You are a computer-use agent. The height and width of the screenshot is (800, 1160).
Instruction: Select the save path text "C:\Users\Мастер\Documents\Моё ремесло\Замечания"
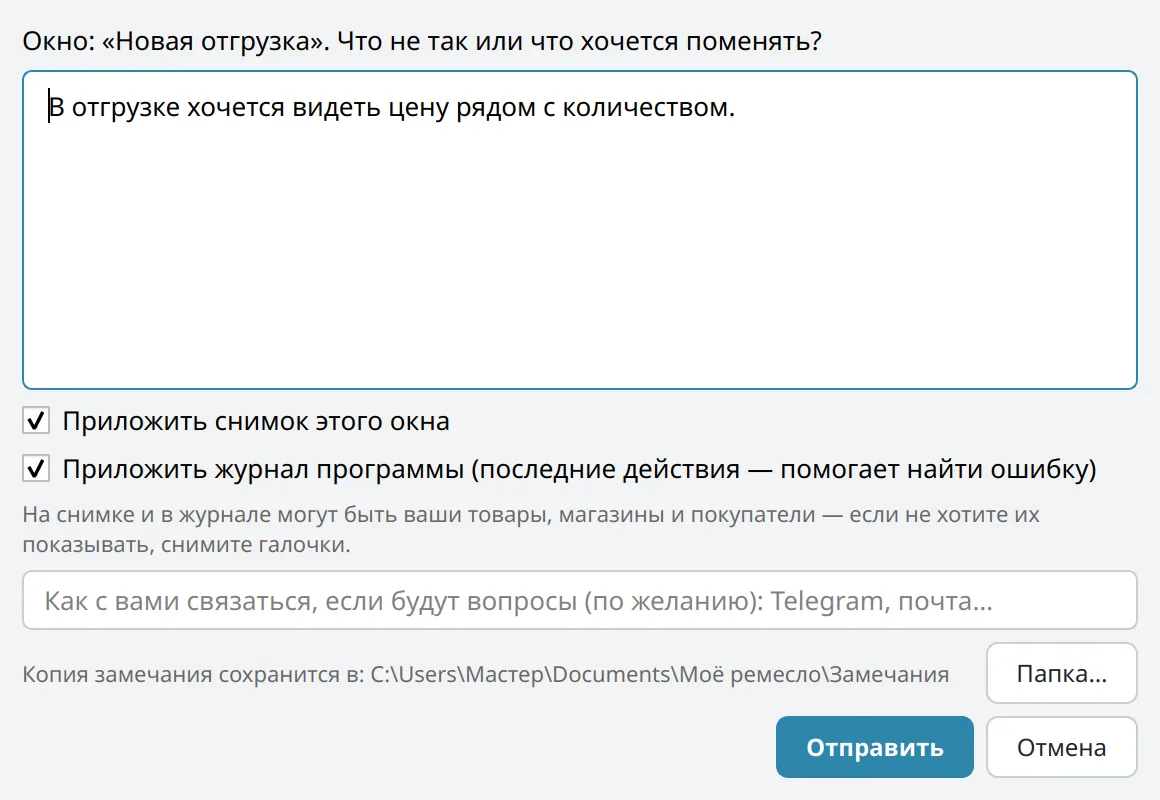659,675
